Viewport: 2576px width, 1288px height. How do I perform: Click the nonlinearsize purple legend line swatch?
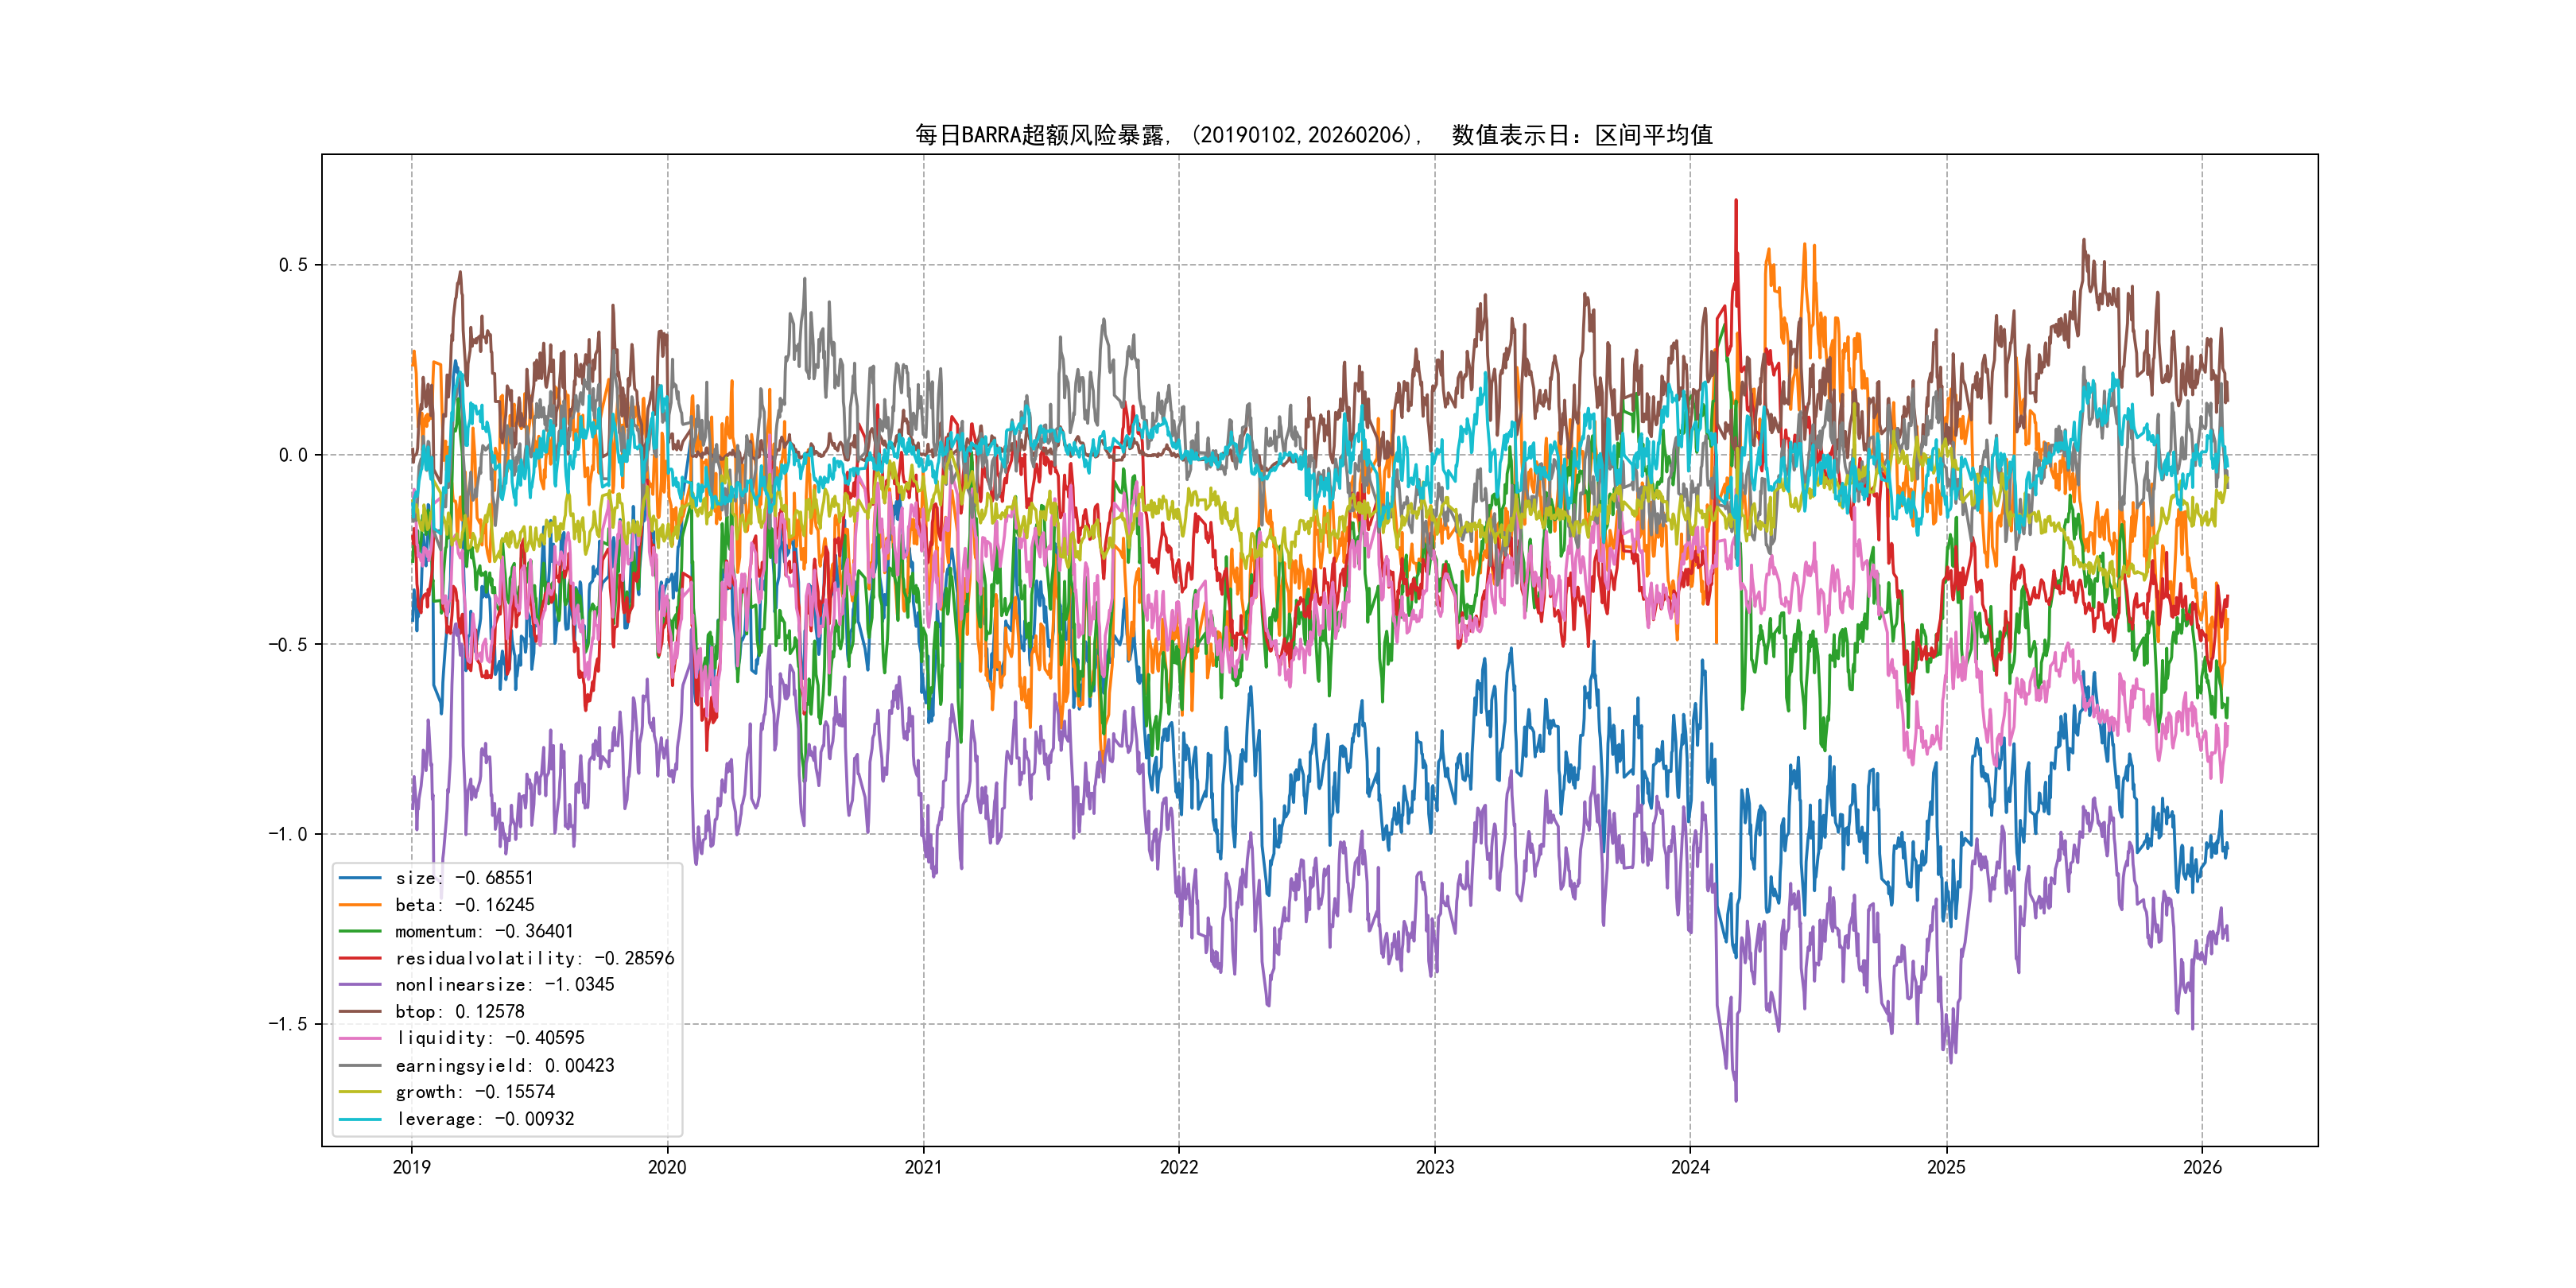360,985
